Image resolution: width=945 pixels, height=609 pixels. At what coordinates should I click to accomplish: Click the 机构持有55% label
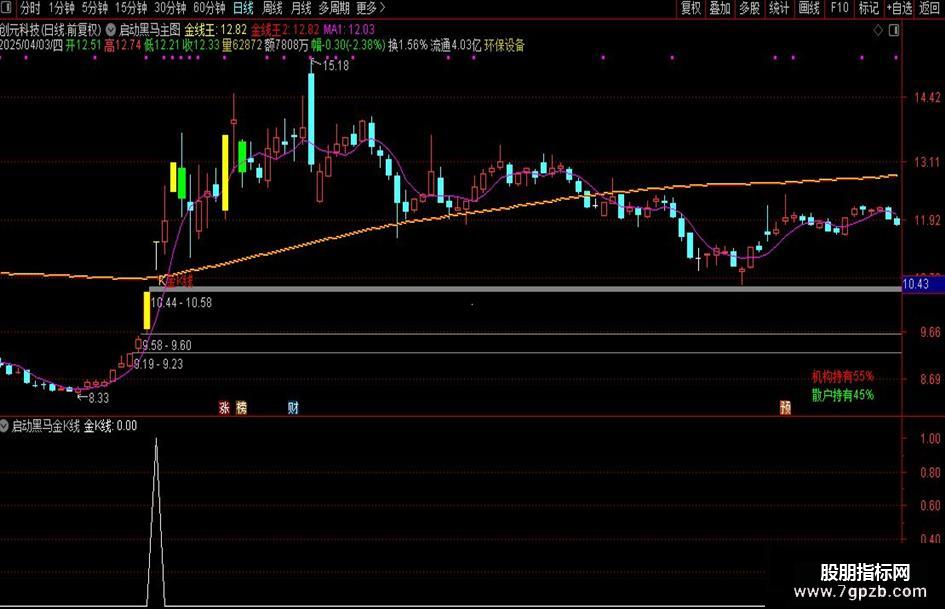click(843, 376)
